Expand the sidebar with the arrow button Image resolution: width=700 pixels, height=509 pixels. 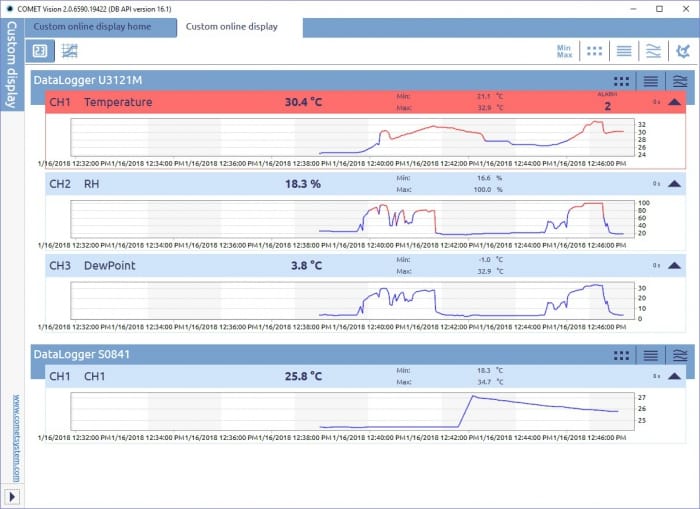(13, 496)
